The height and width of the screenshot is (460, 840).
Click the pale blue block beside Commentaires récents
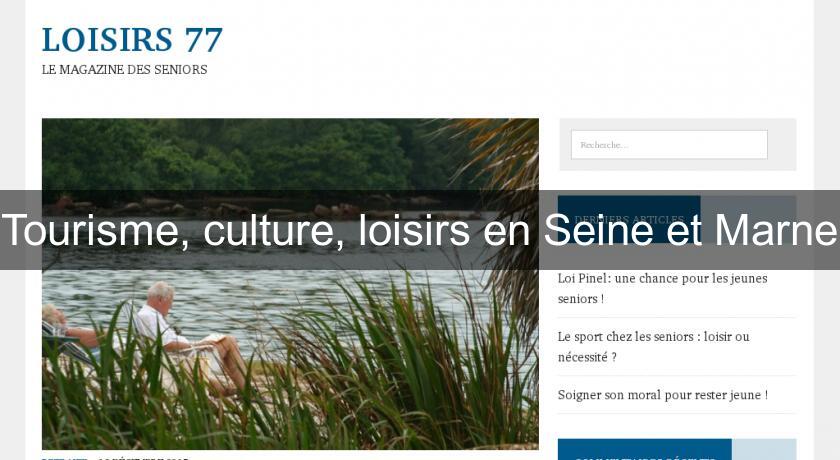coord(764,450)
